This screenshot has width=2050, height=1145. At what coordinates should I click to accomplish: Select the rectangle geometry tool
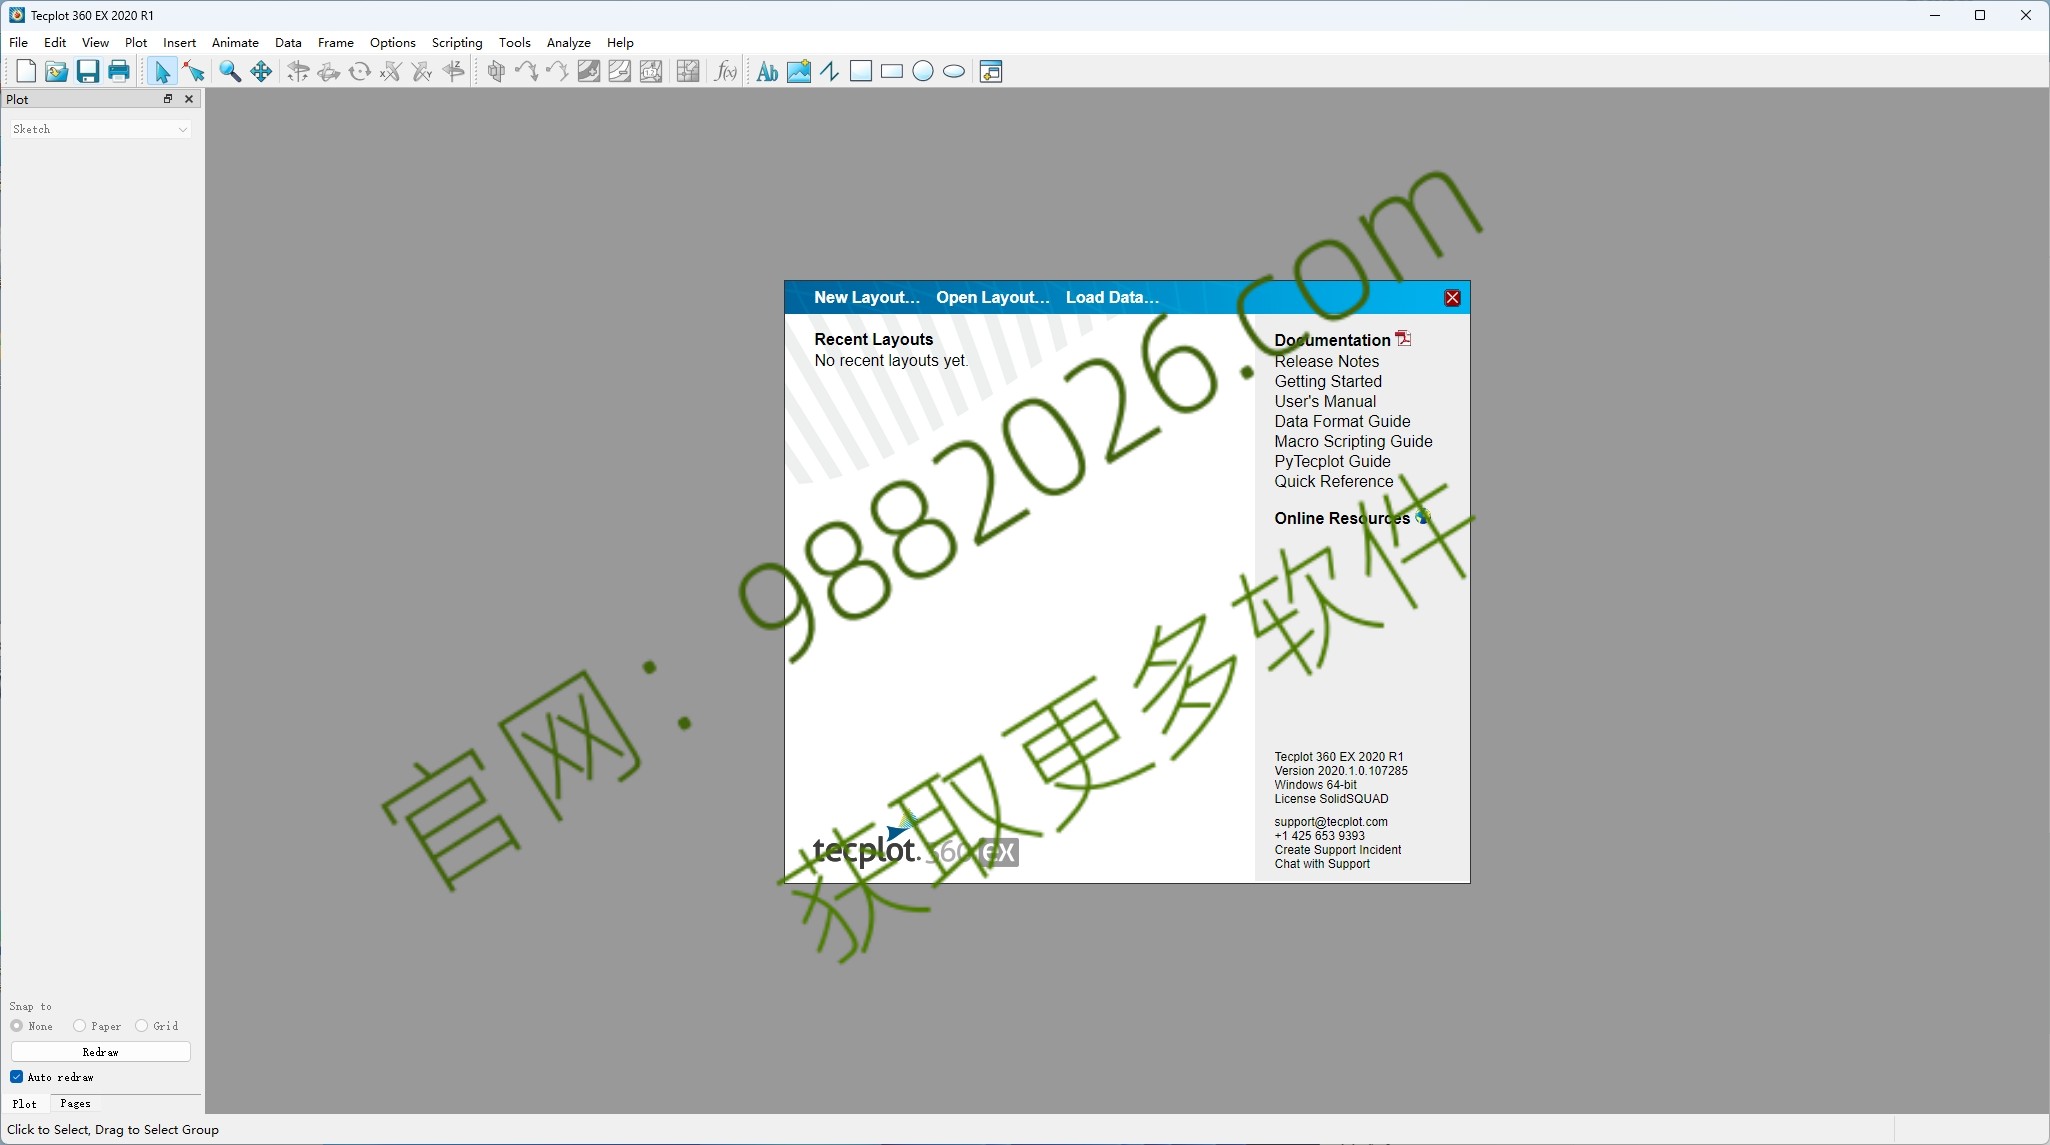[x=892, y=71]
